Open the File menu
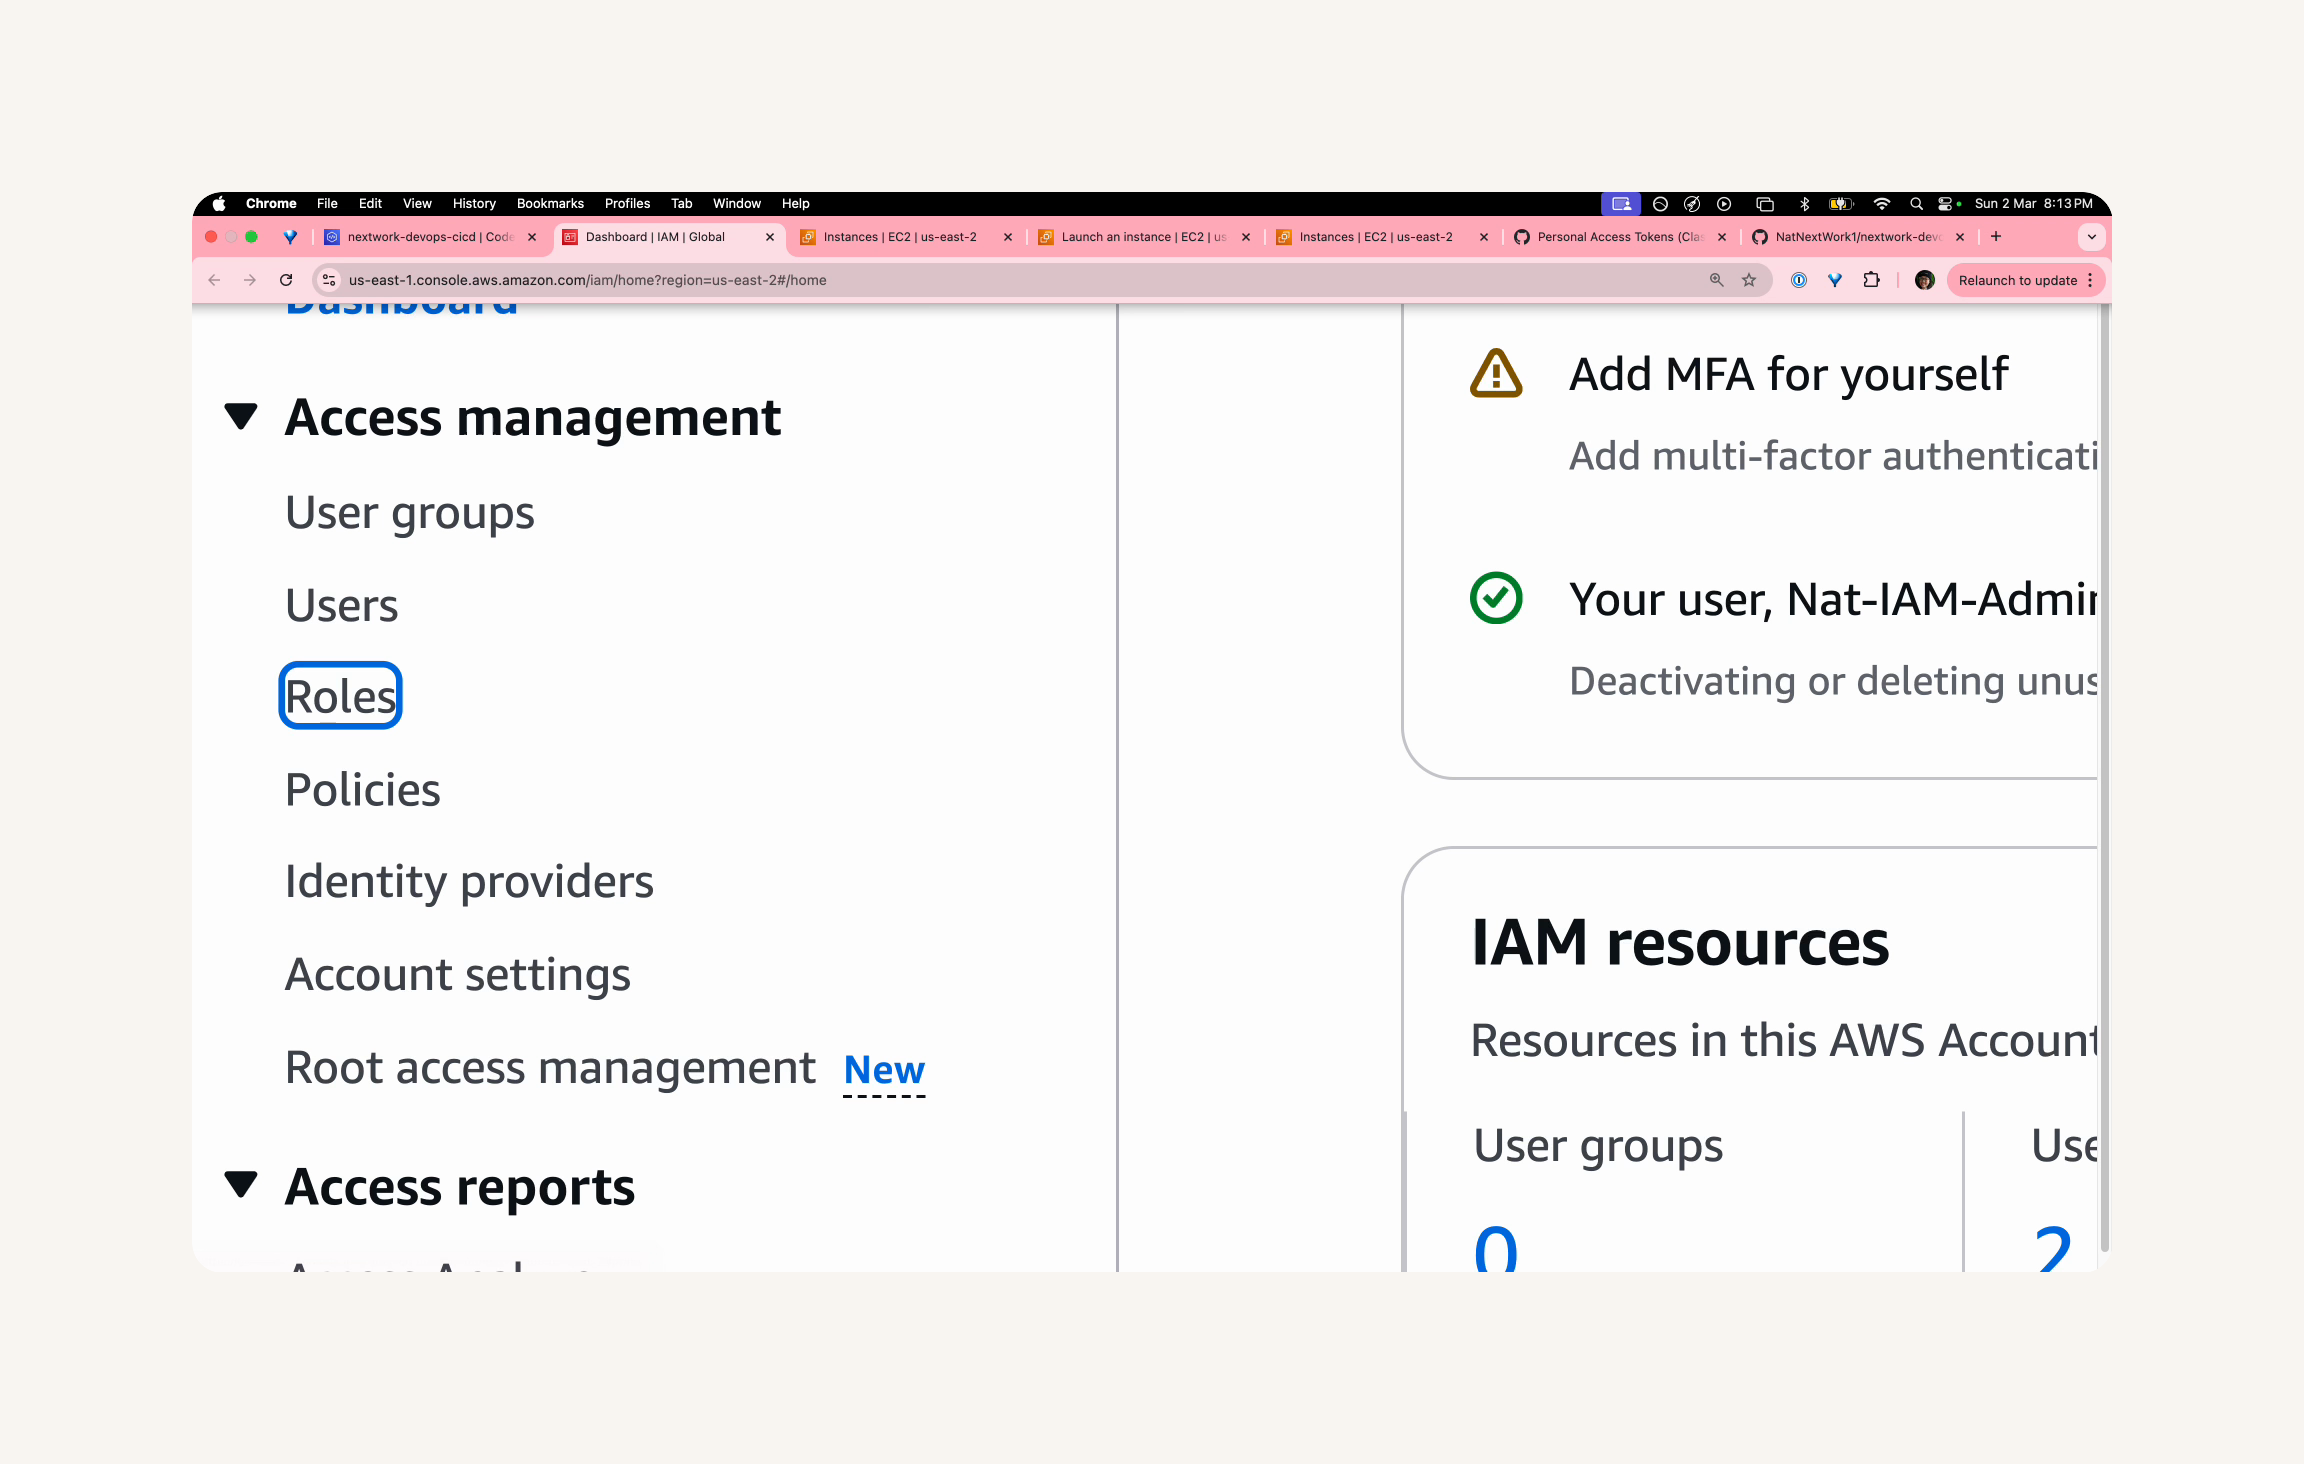2304x1464 pixels. point(327,203)
